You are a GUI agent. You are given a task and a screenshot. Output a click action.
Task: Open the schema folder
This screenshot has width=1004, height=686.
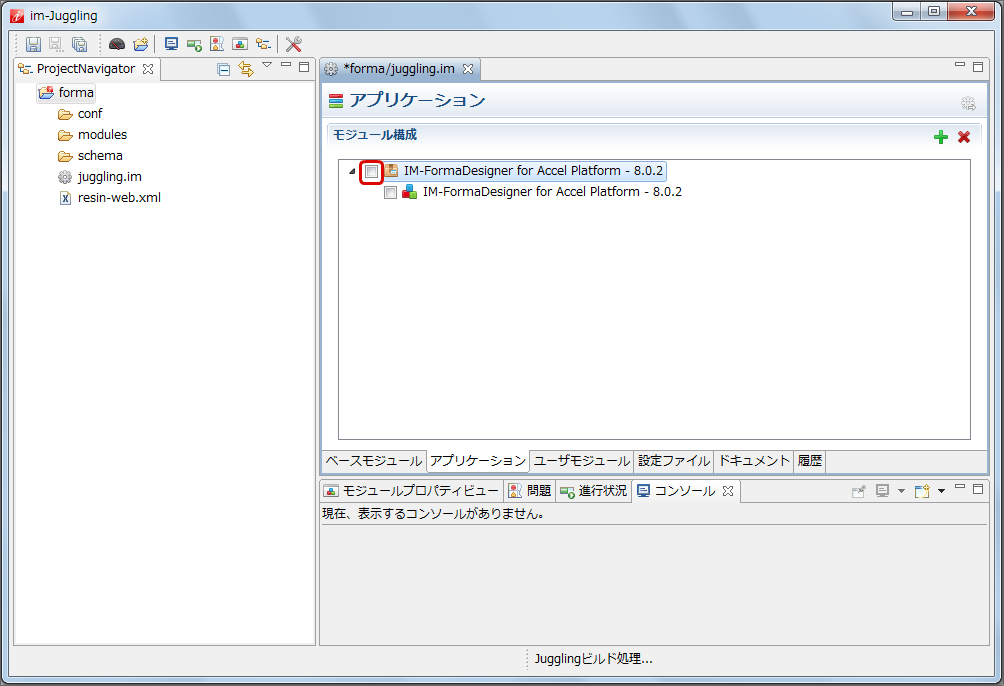tap(90, 156)
